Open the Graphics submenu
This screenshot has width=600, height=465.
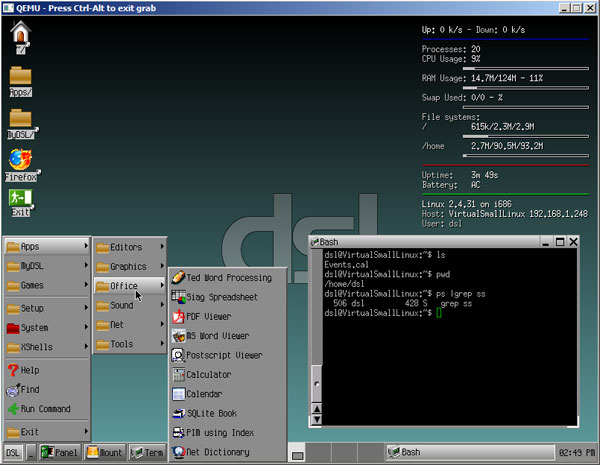(130, 266)
